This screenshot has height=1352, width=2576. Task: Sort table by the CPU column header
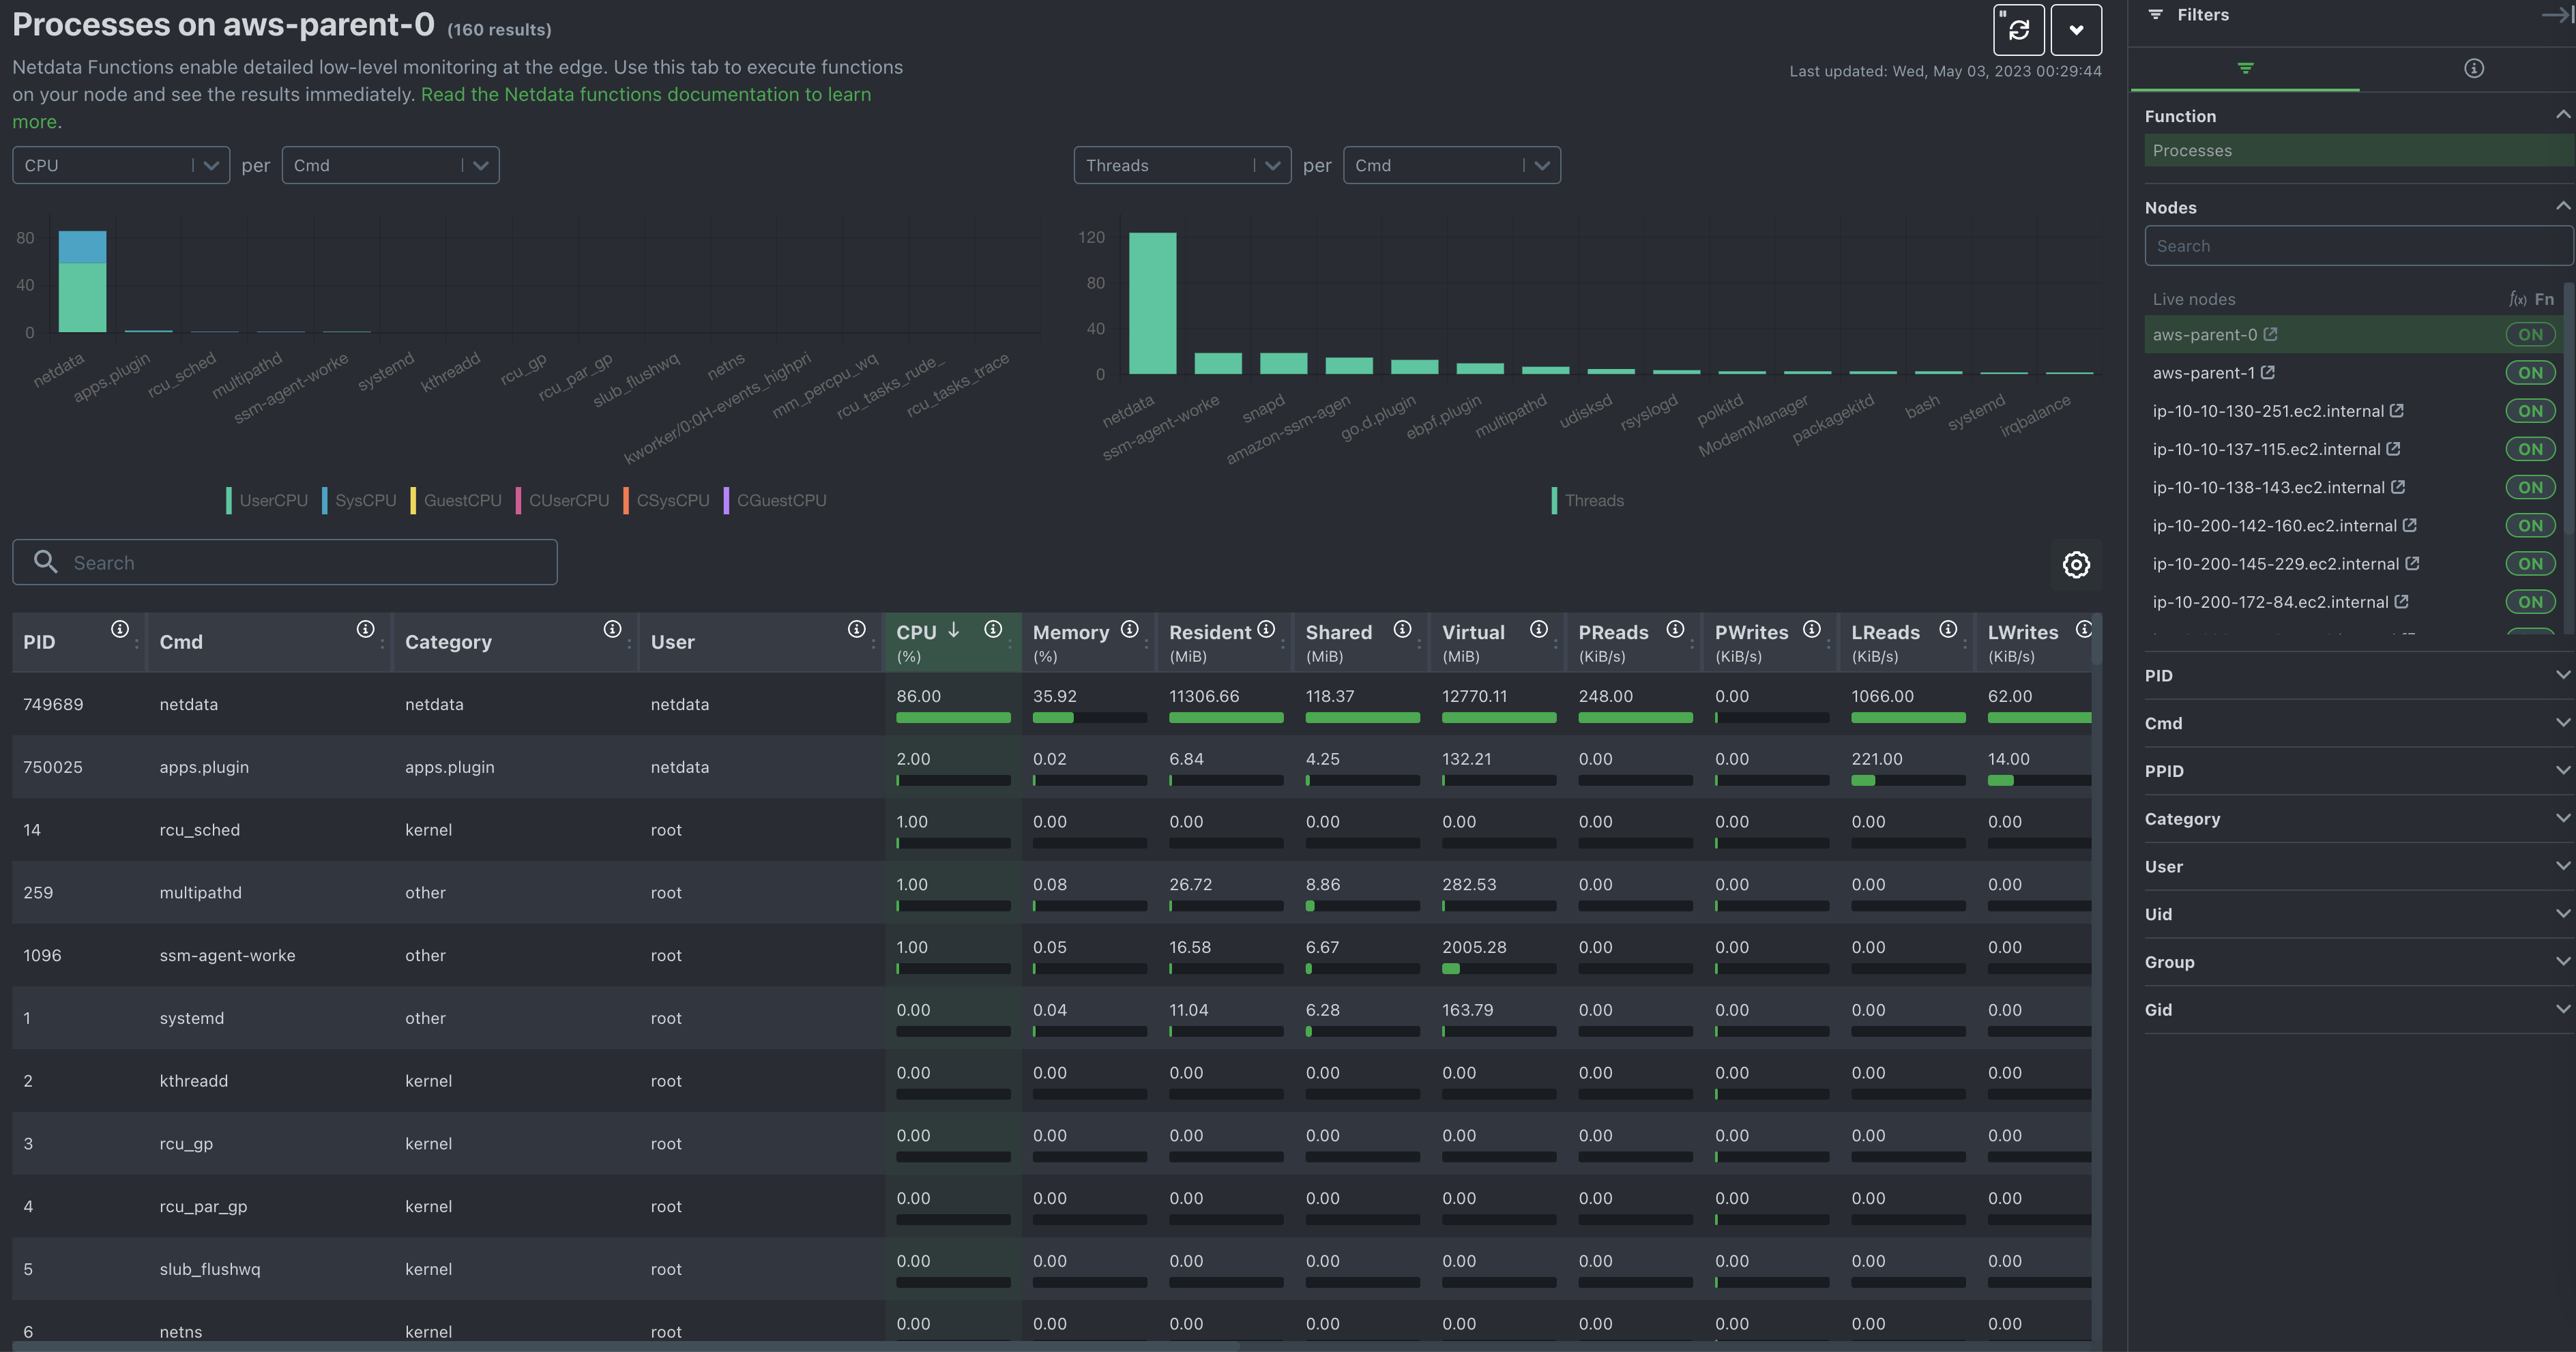(917, 633)
